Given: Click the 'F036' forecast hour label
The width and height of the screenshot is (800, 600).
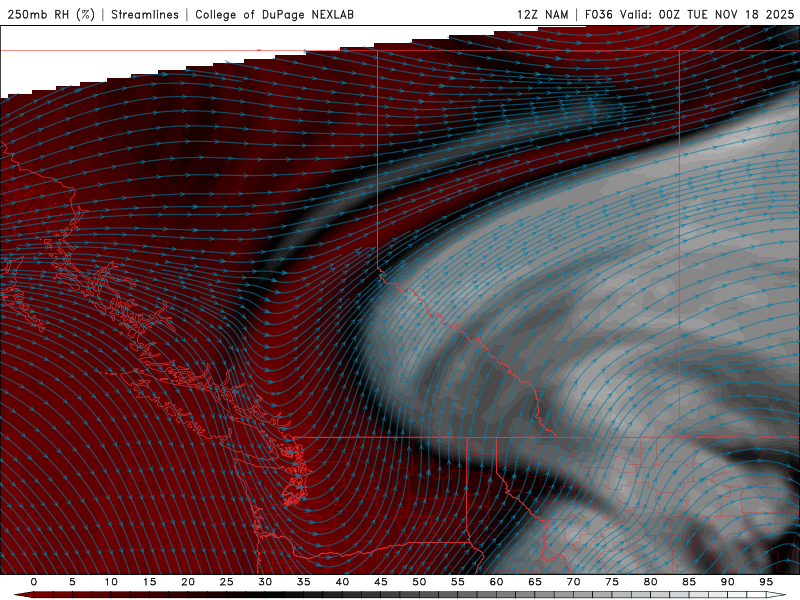Looking at the screenshot, I should click(x=598, y=14).
